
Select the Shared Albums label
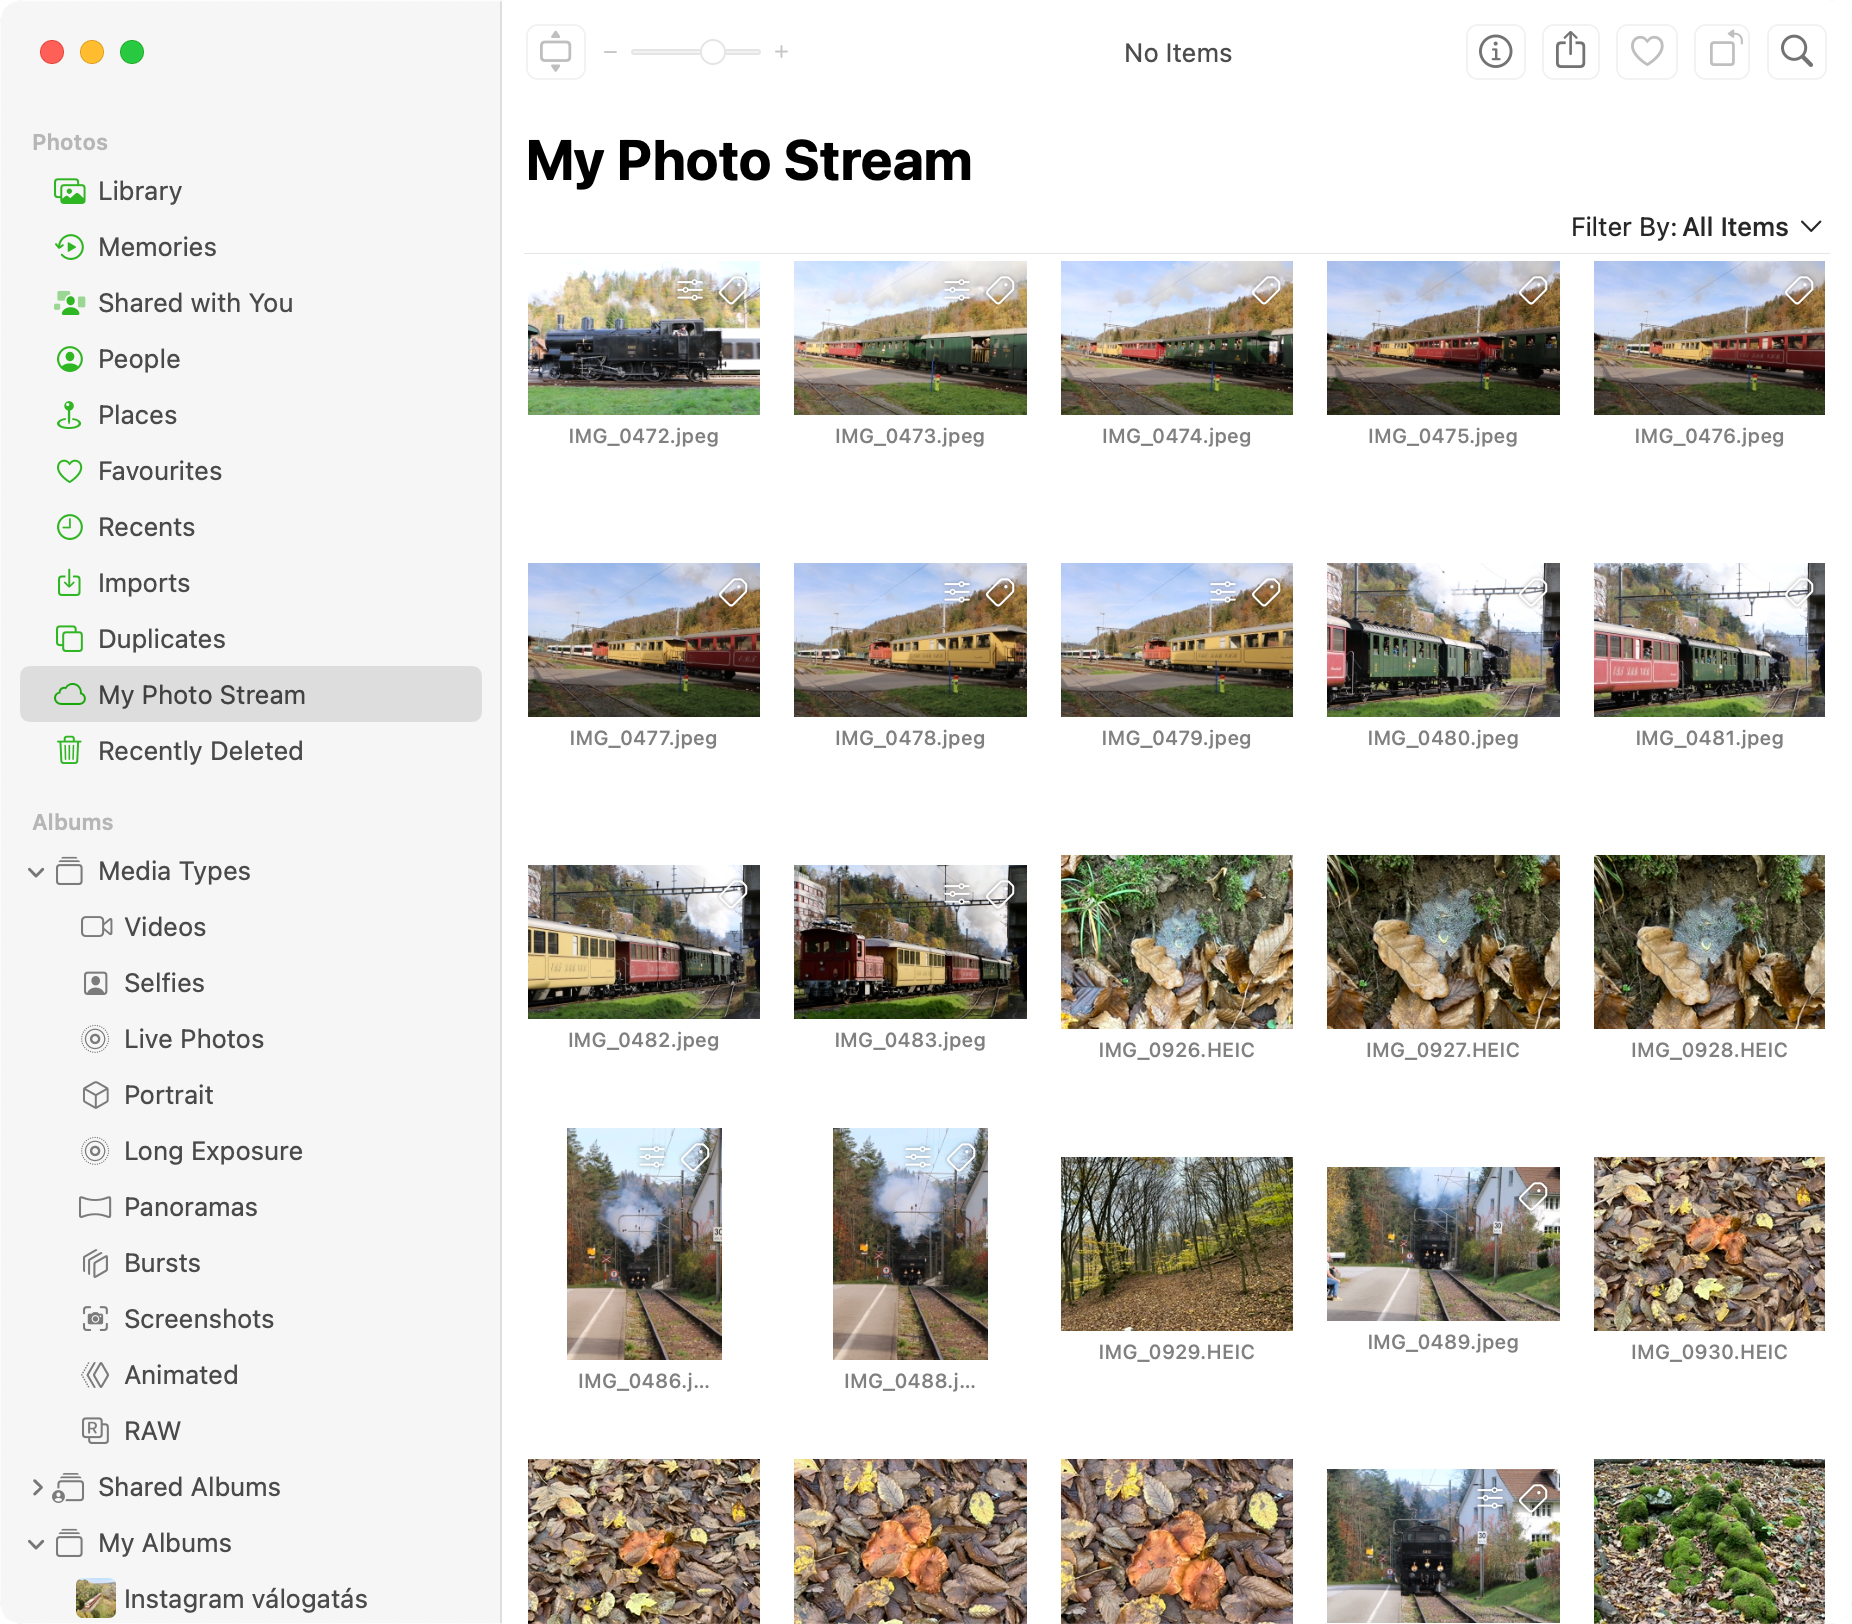click(189, 1487)
